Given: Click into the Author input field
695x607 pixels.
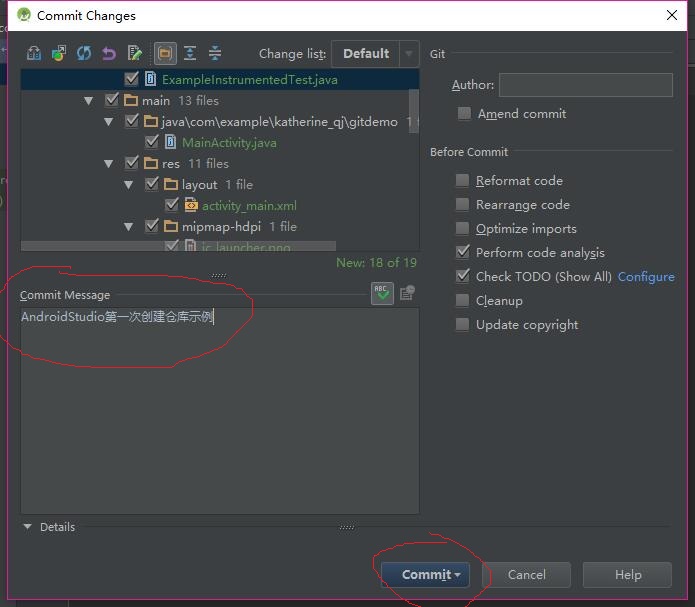Looking at the screenshot, I should pyautogui.click(x=586, y=85).
